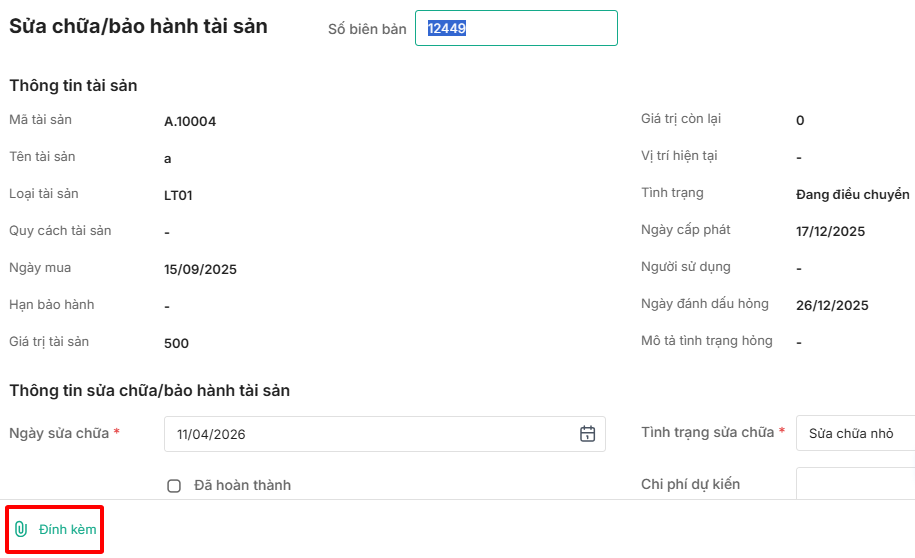Click the Tên tài sản value "a"
Viewport: 915px width, 558px height.
168,158
